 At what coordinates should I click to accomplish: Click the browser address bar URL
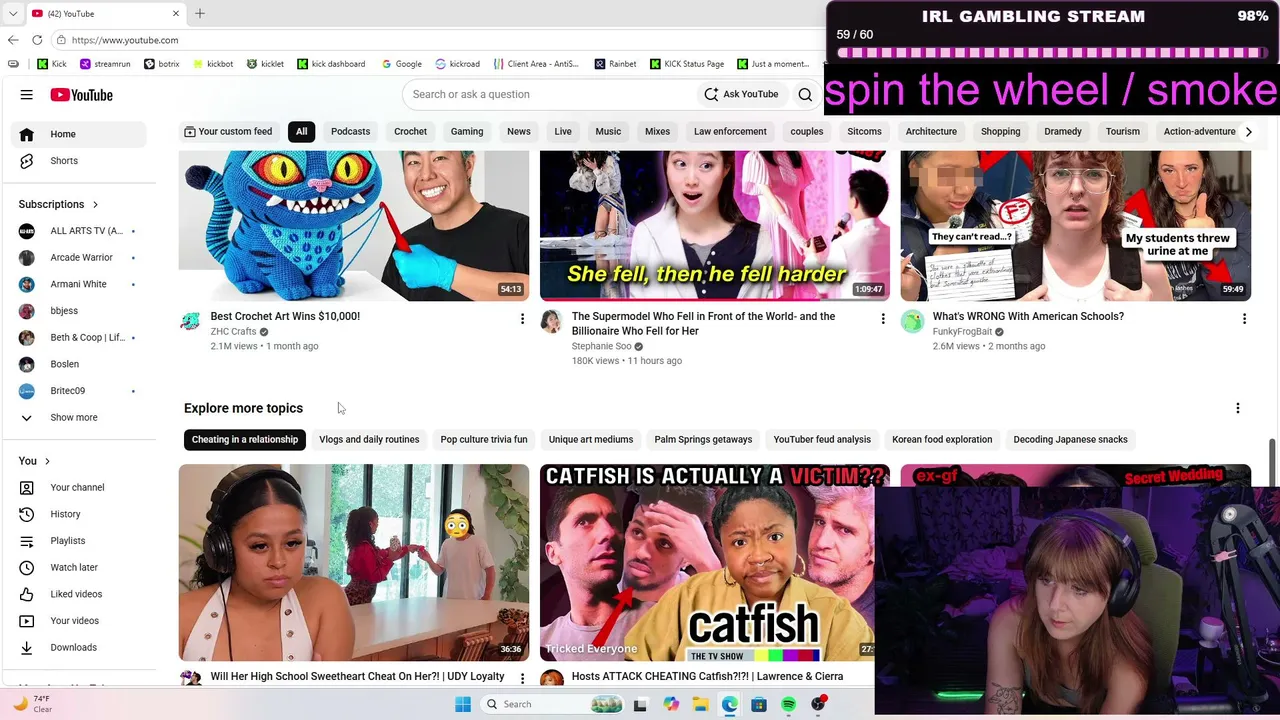(x=125, y=40)
